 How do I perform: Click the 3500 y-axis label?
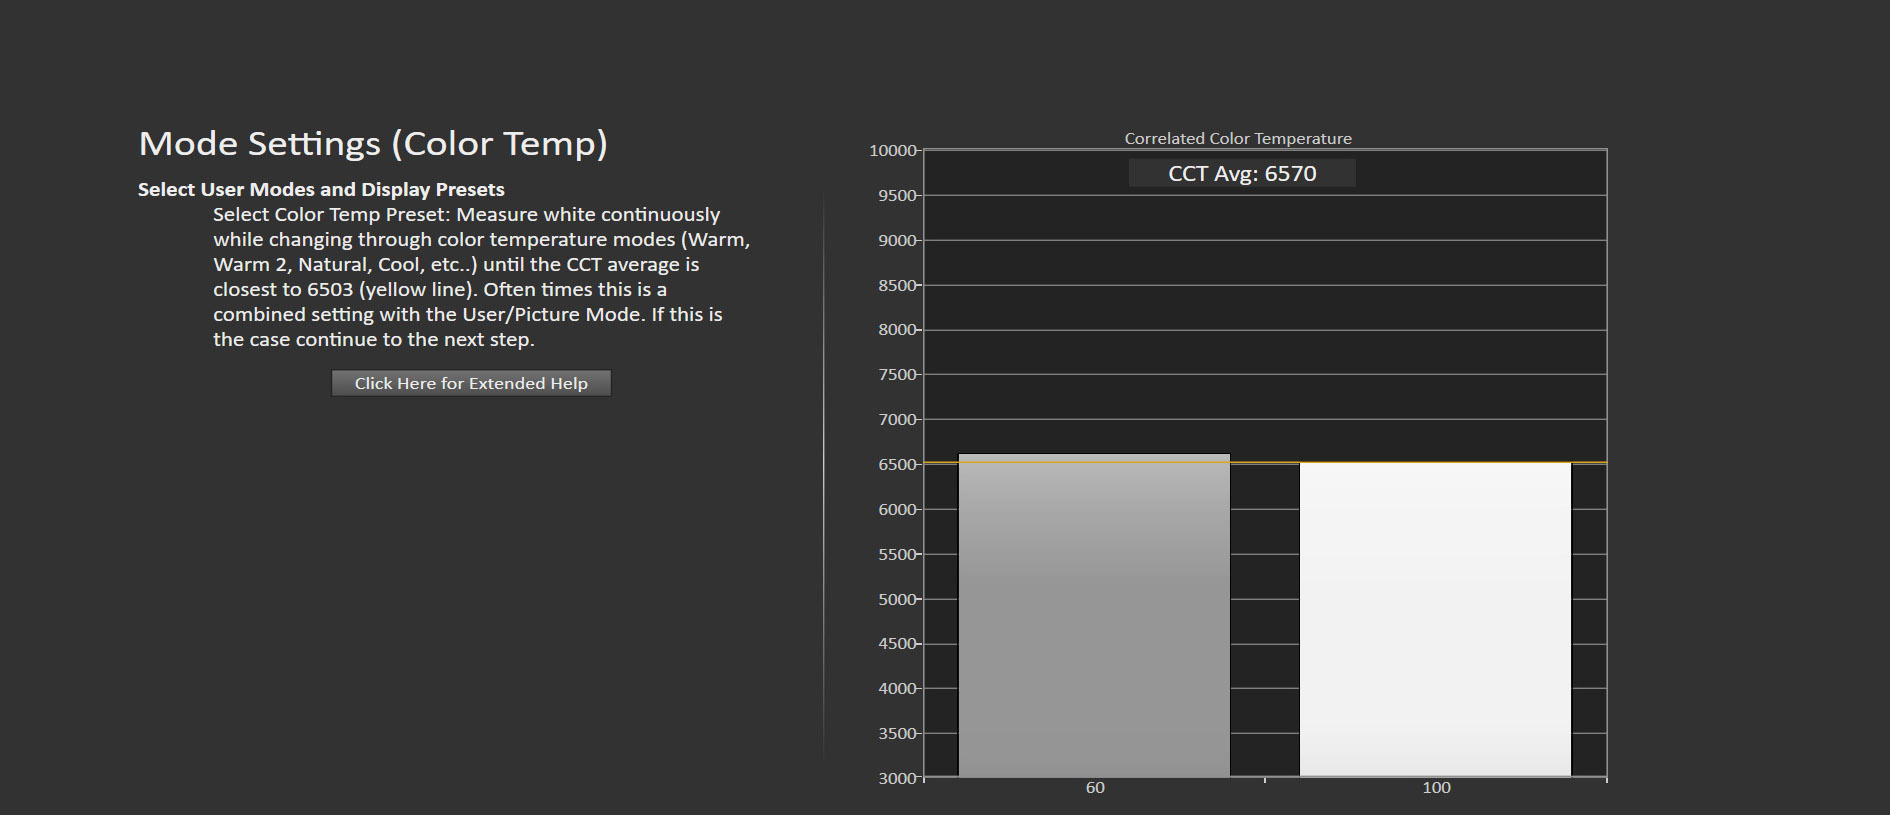[898, 734]
